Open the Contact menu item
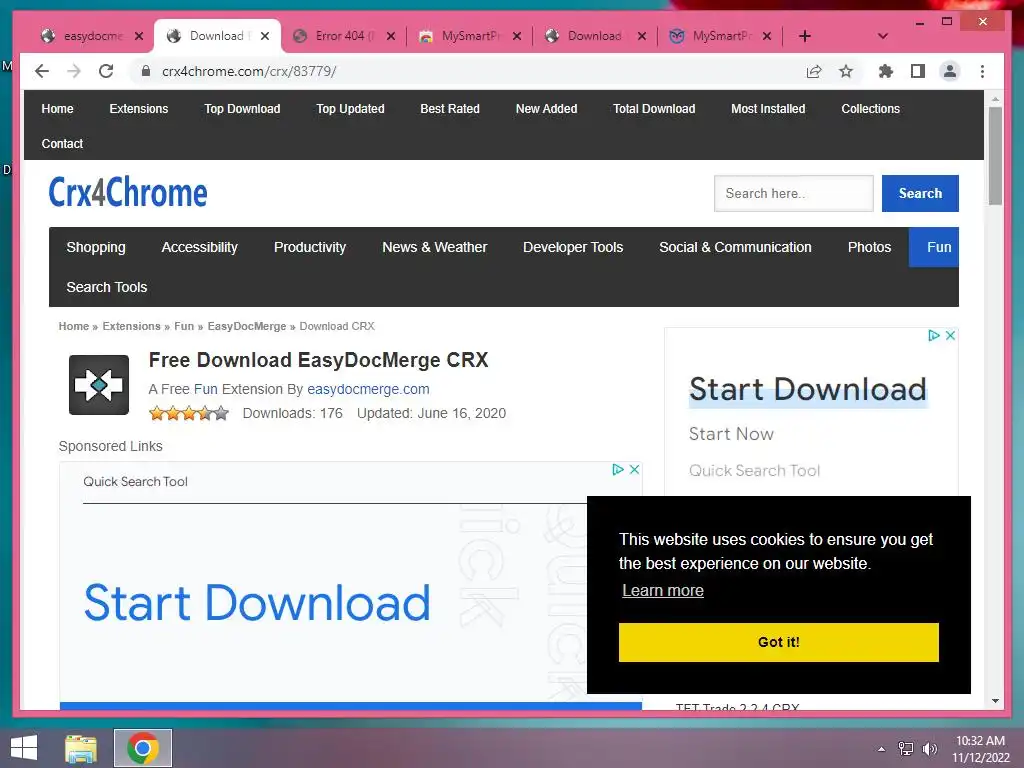The width and height of the screenshot is (1024, 768). [62, 143]
